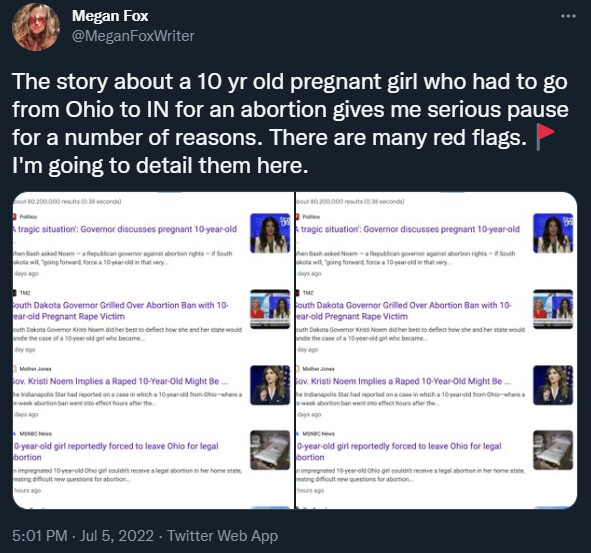Click Megan Fox's profile avatar
This screenshot has height=553, width=591.
tap(36, 26)
